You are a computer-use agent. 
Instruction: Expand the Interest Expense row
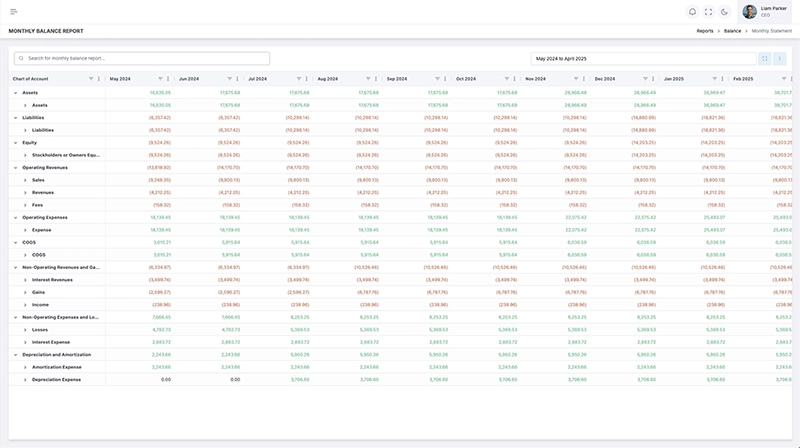point(25,342)
